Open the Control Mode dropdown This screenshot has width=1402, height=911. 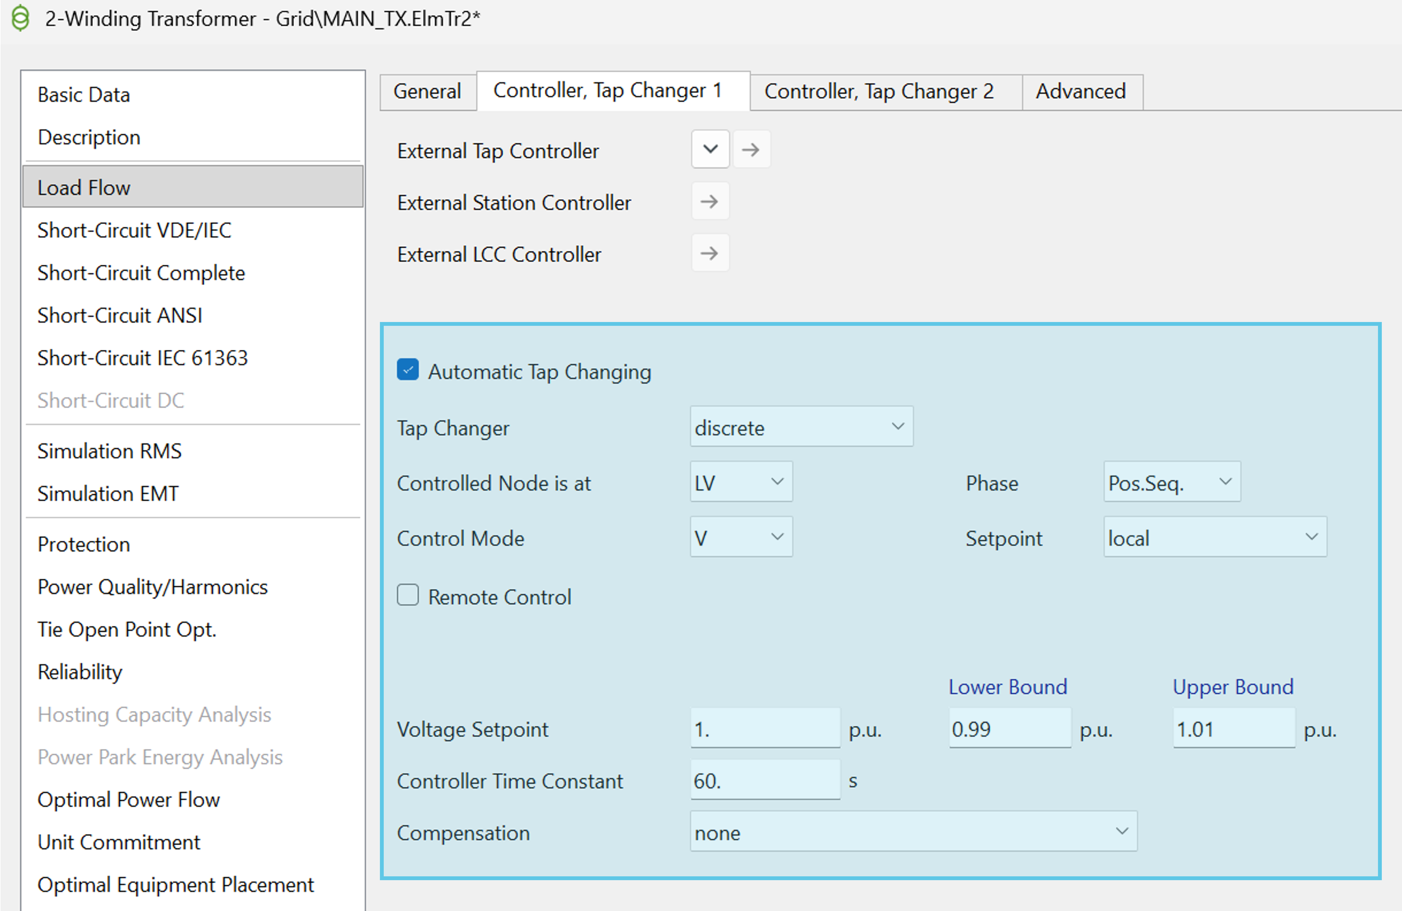point(741,537)
